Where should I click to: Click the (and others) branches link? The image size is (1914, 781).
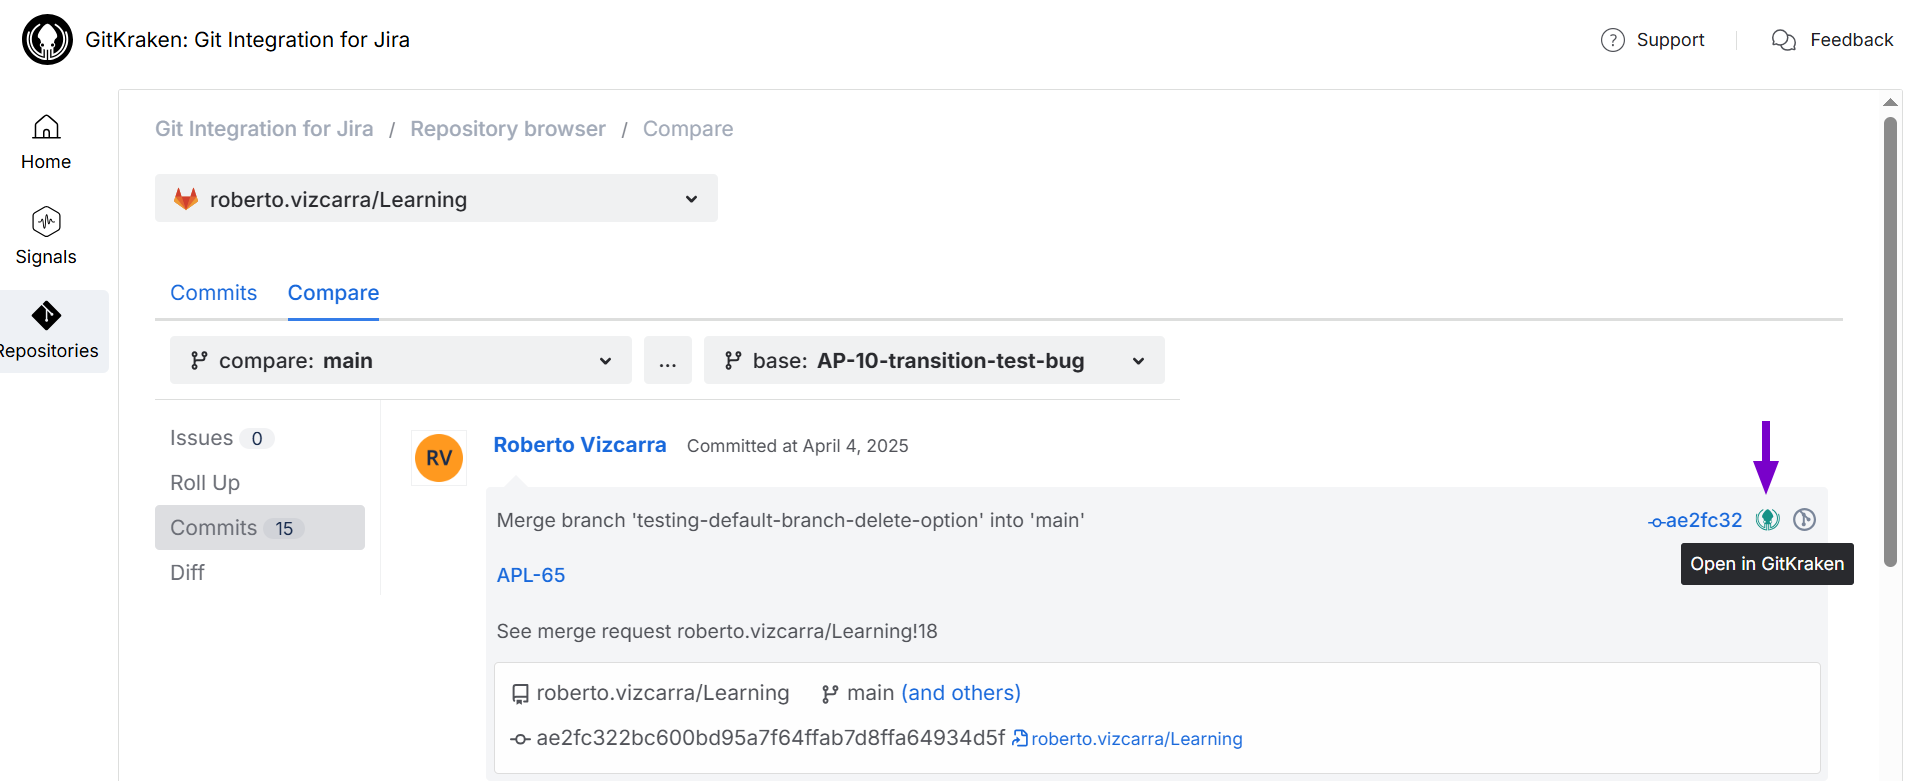(x=961, y=693)
